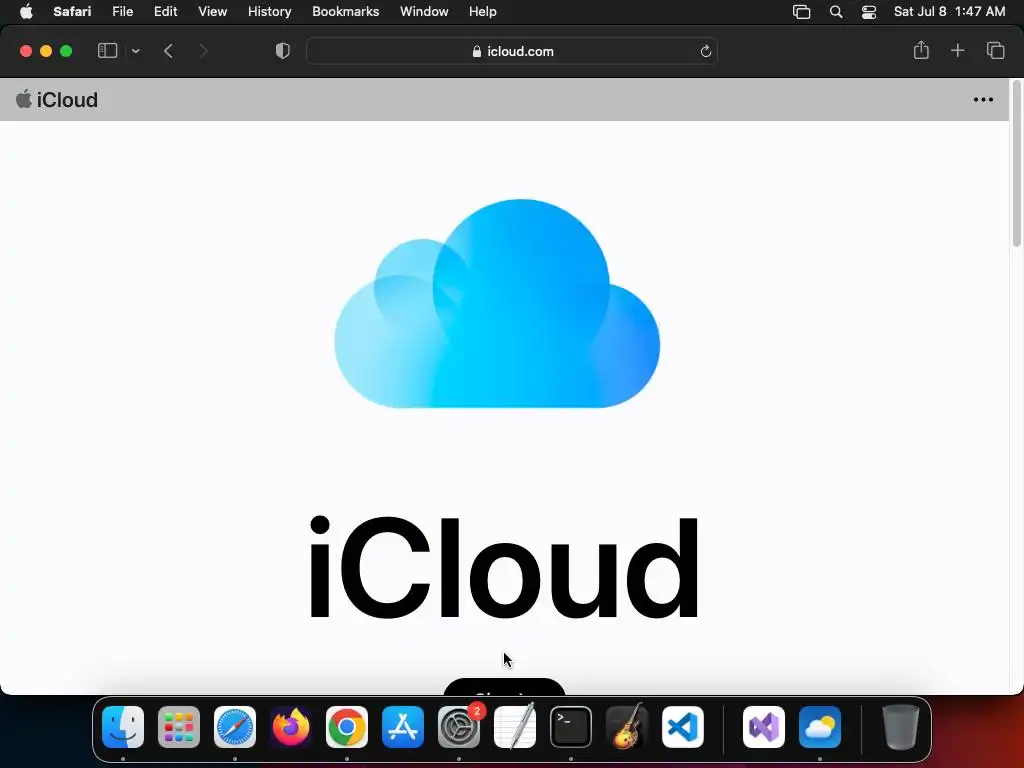Open Terminal from the Dock
Image resolution: width=1024 pixels, height=768 pixels.
coord(571,727)
